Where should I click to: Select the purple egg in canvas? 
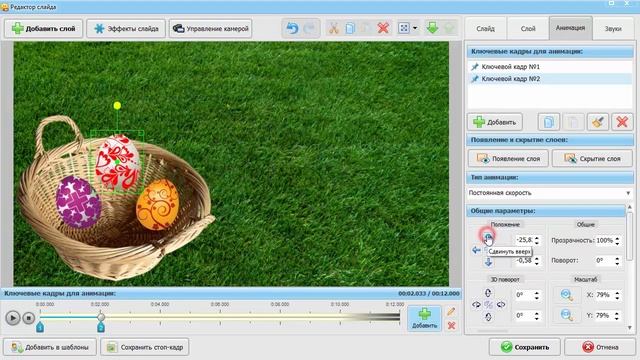[78, 202]
